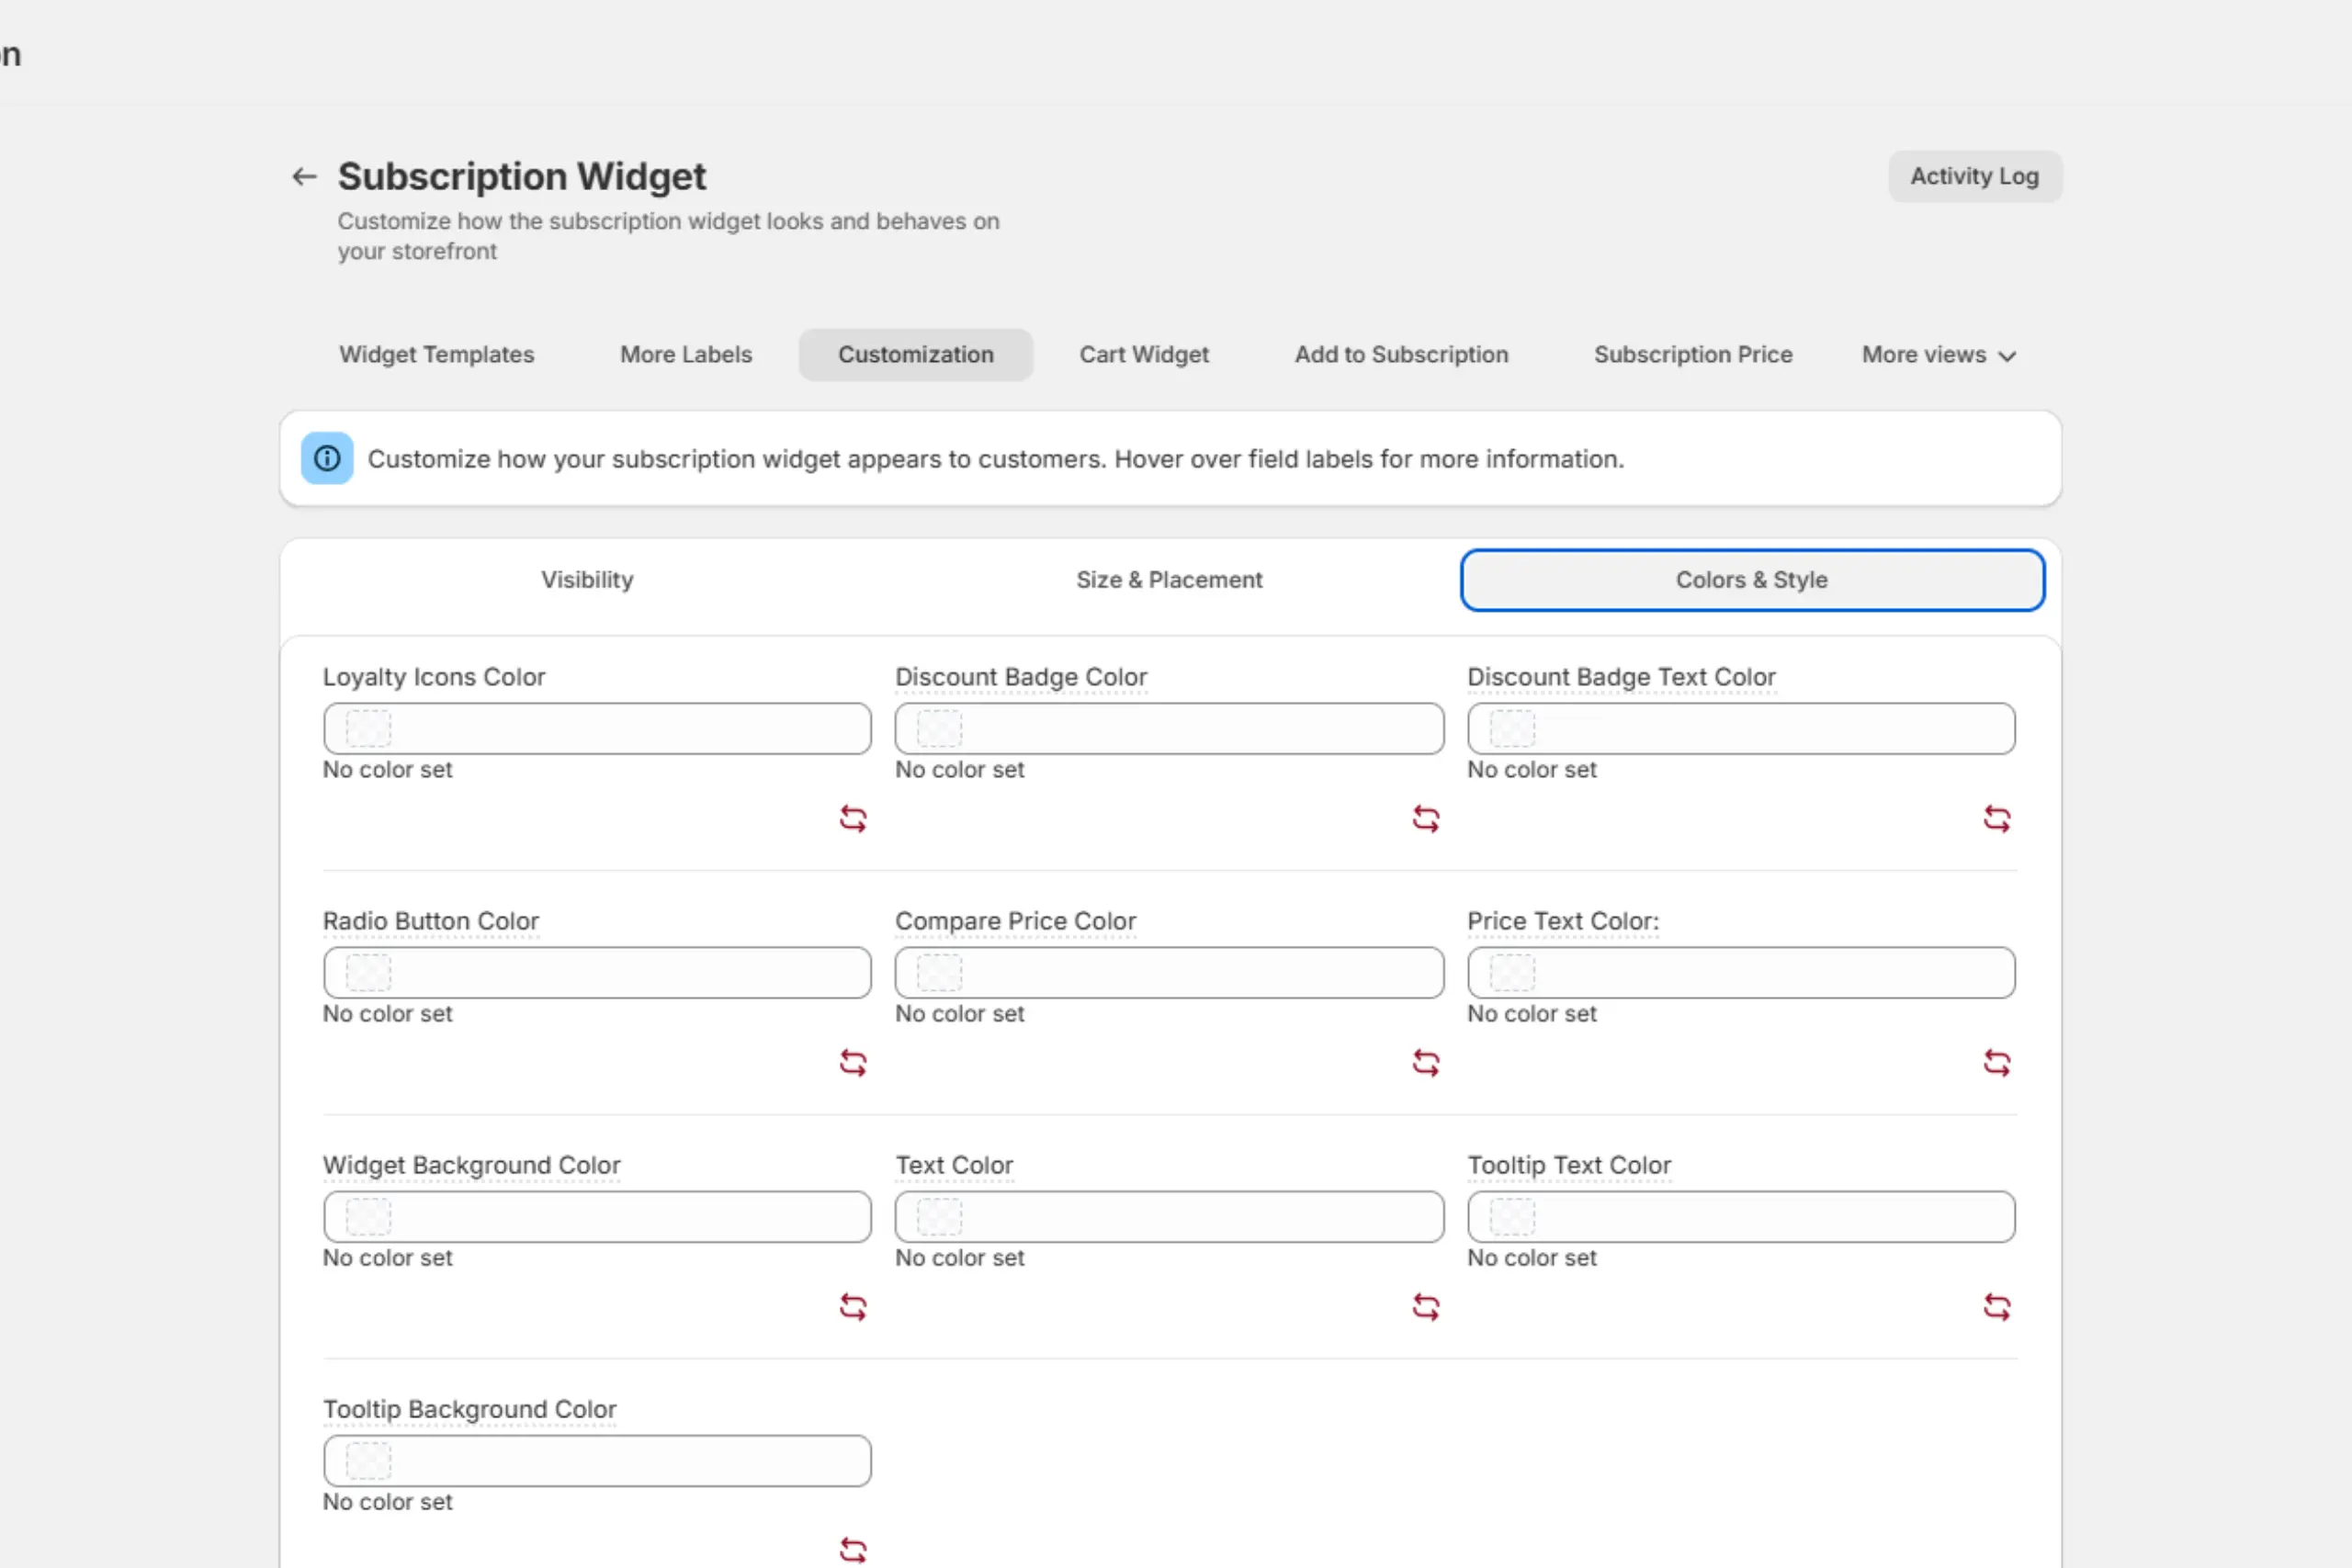Image resolution: width=2352 pixels, height=1568 pixels.
Task: Open Compare Price Color swatch picker
Action: [x=939, y=973]
